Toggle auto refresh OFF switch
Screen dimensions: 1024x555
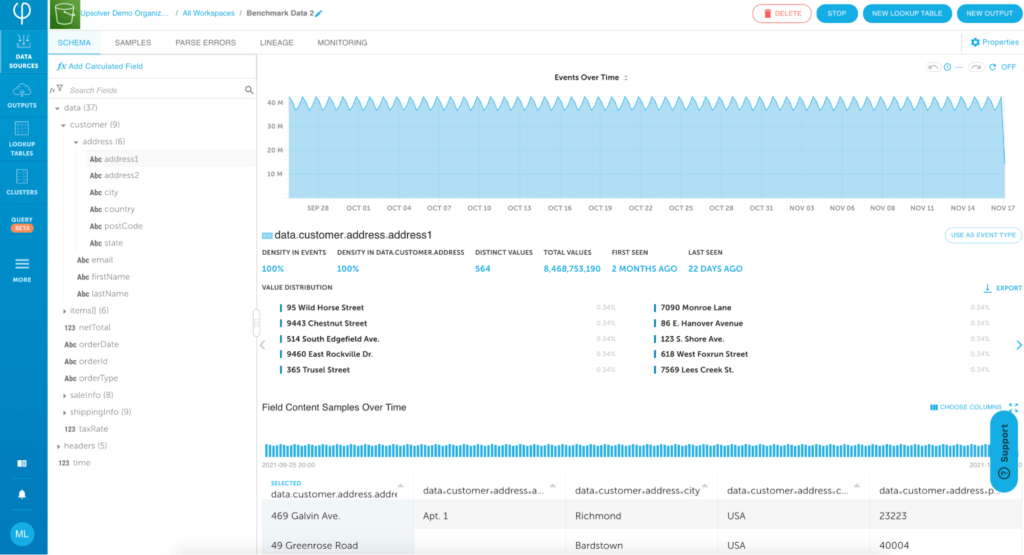[x=1008, y=67]
